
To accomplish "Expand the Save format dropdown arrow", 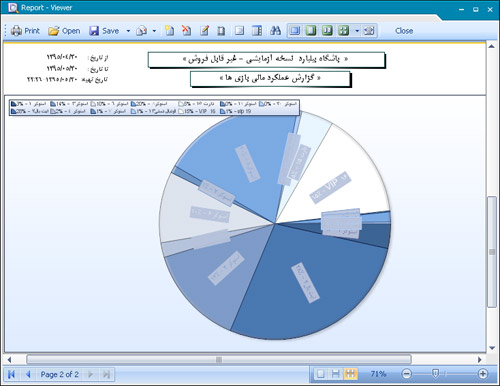I will (x=128, y=31).
